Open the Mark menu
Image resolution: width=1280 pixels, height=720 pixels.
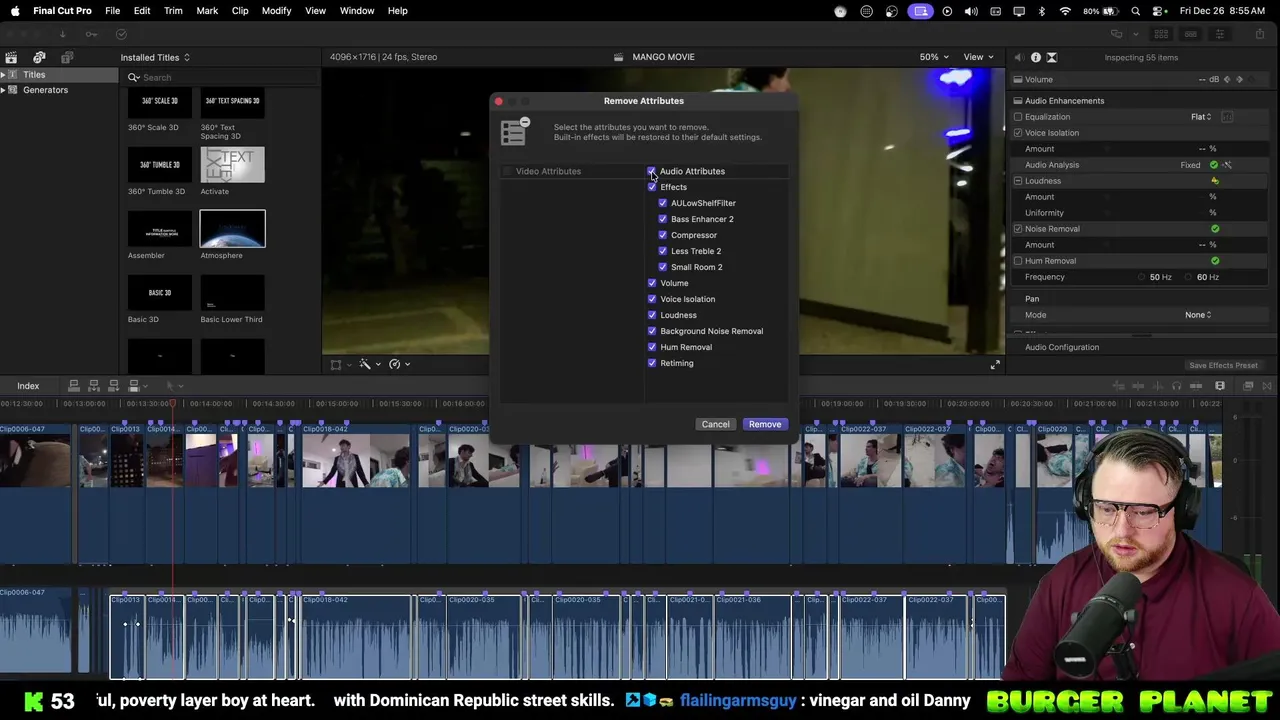point(207,11)
